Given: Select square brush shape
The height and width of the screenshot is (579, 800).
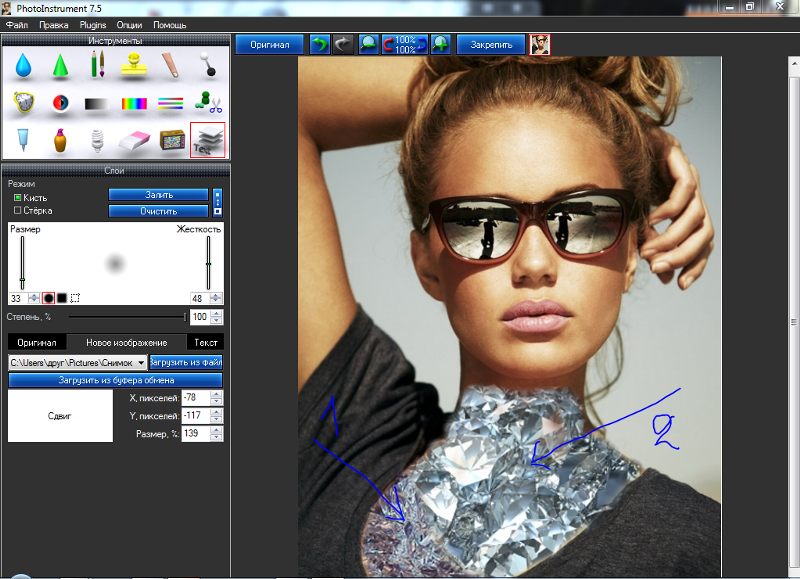Looking at the screenshot, I should (62, 298).
